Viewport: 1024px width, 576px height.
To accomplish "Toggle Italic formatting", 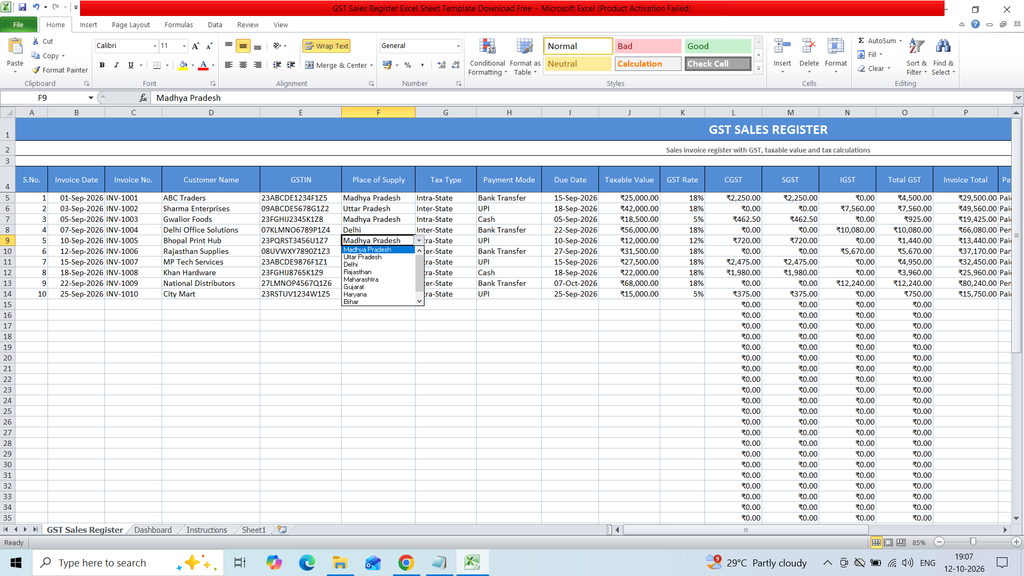I will 116,65.
